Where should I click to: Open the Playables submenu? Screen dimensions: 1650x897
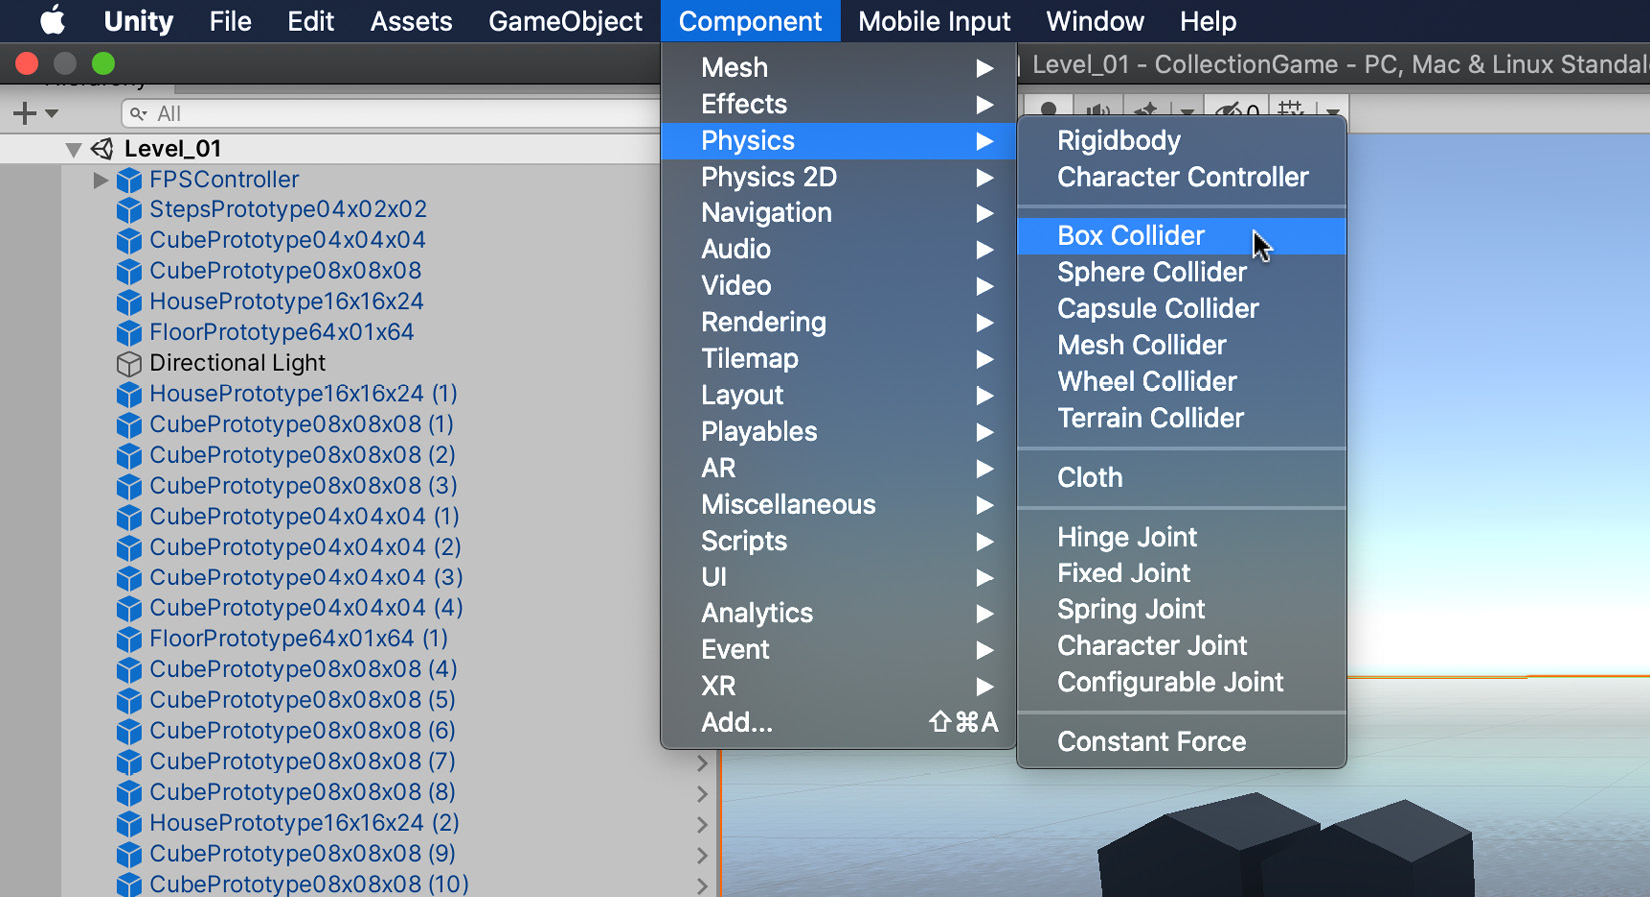point(838,432)
